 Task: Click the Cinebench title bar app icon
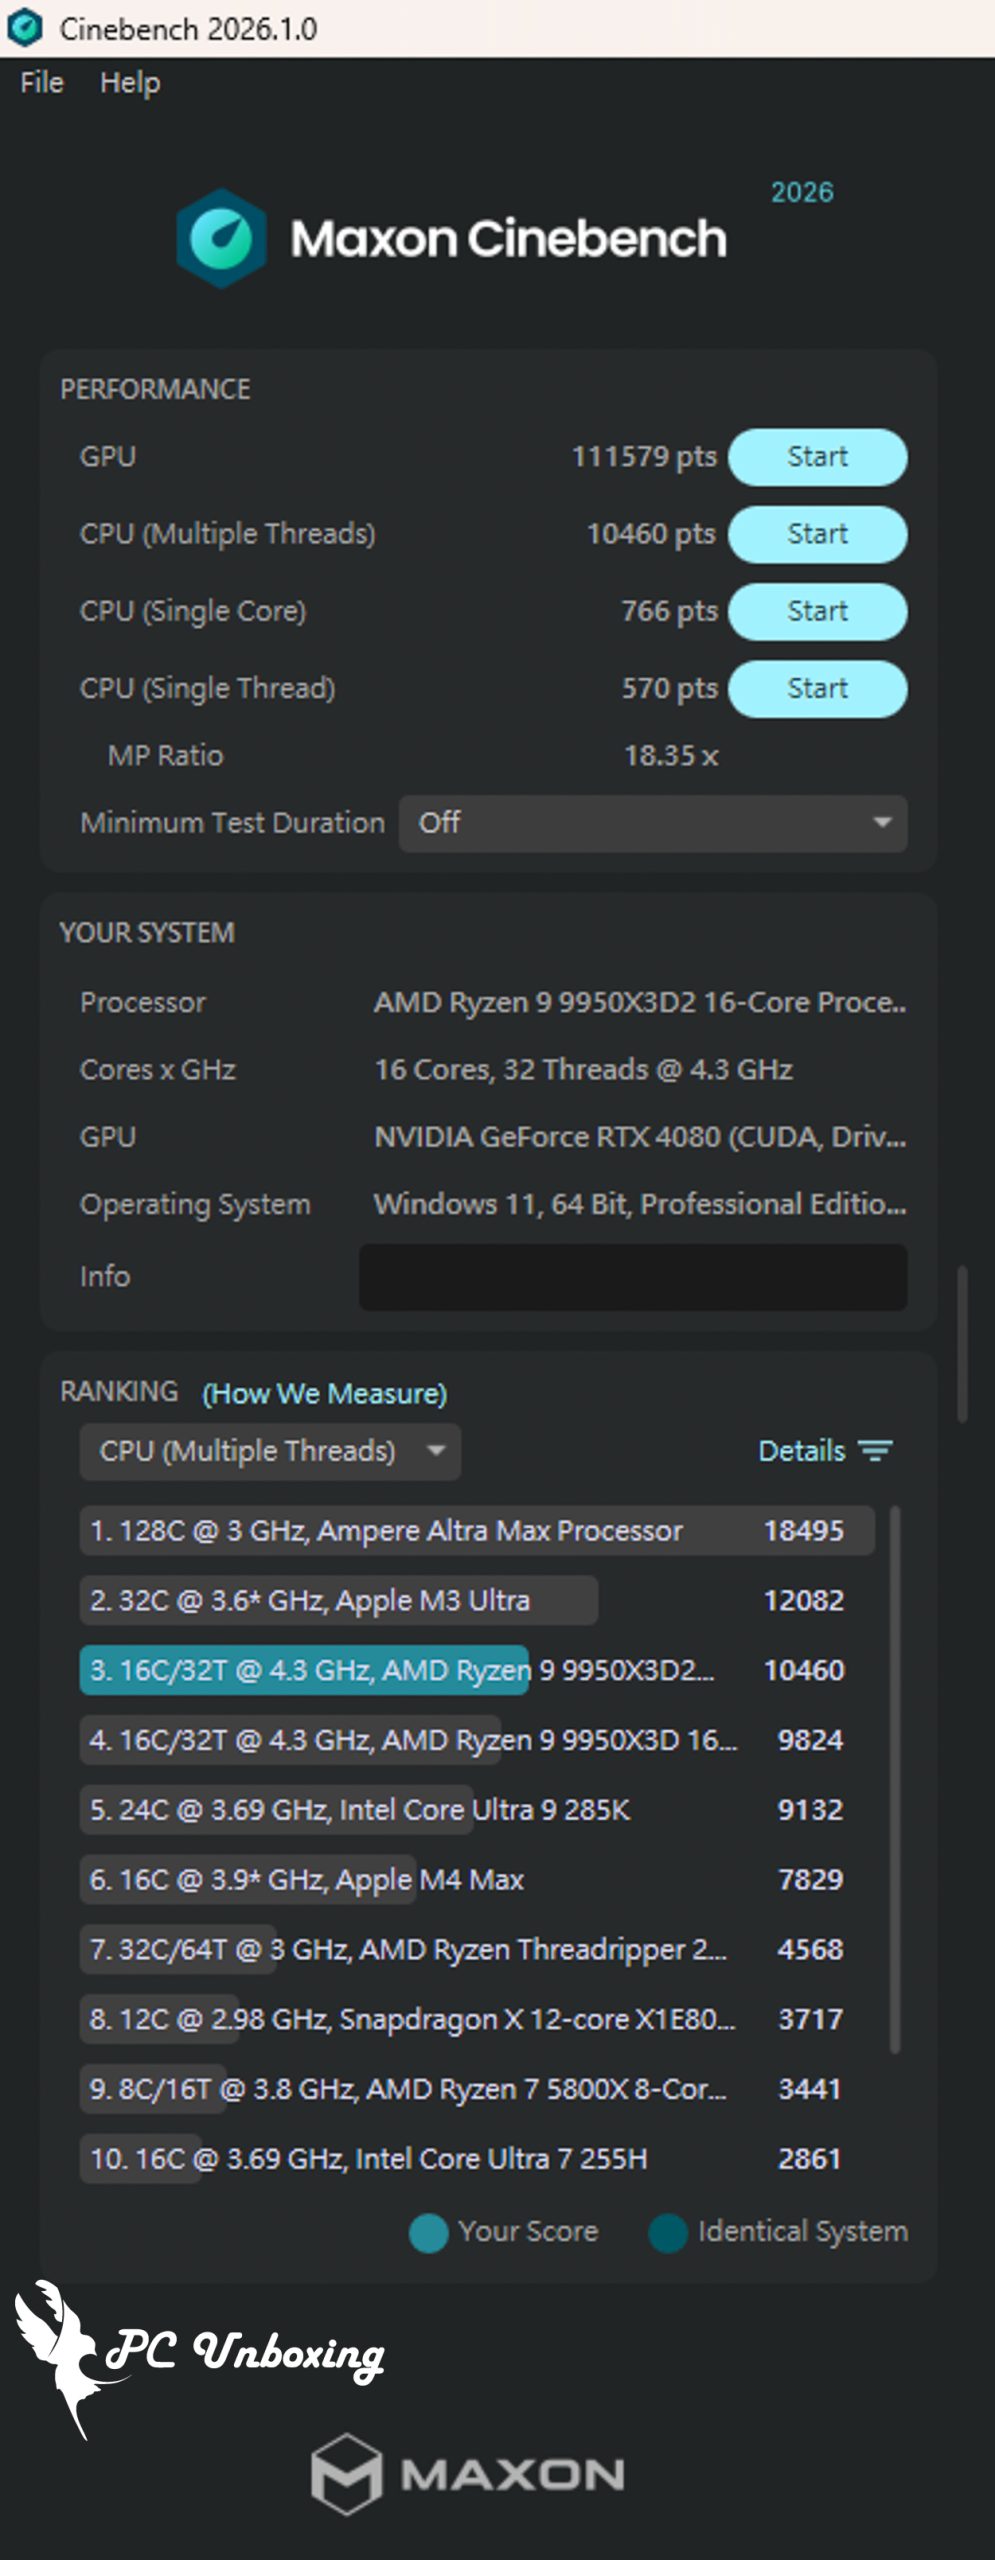pos(24,28)
